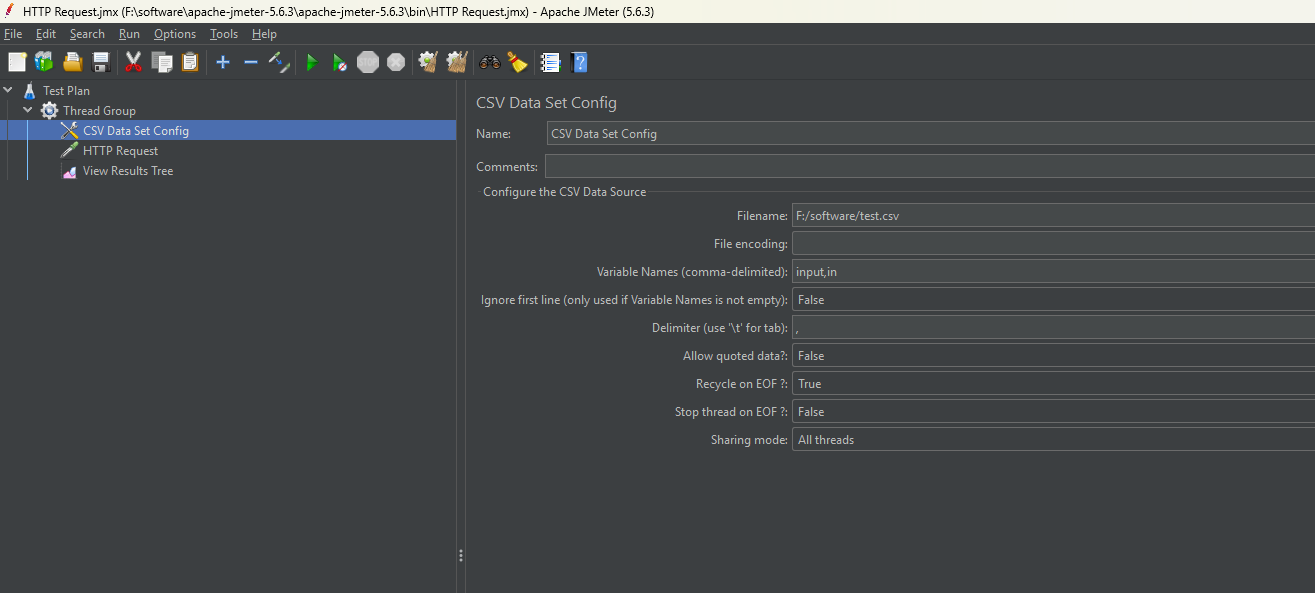Click the Filename field with test.csv path
The width and height of the screenshot is (1315, 593).
(1053, 215)
